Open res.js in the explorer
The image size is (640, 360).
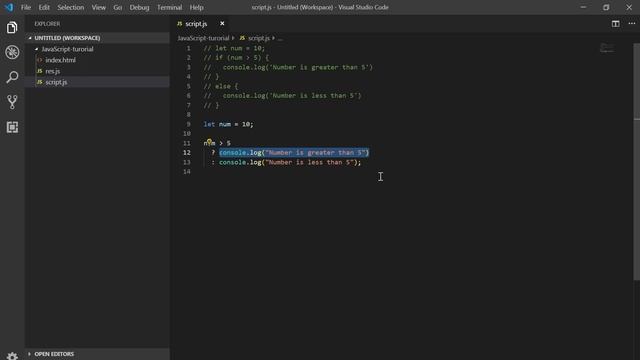[x=97, y=71]
